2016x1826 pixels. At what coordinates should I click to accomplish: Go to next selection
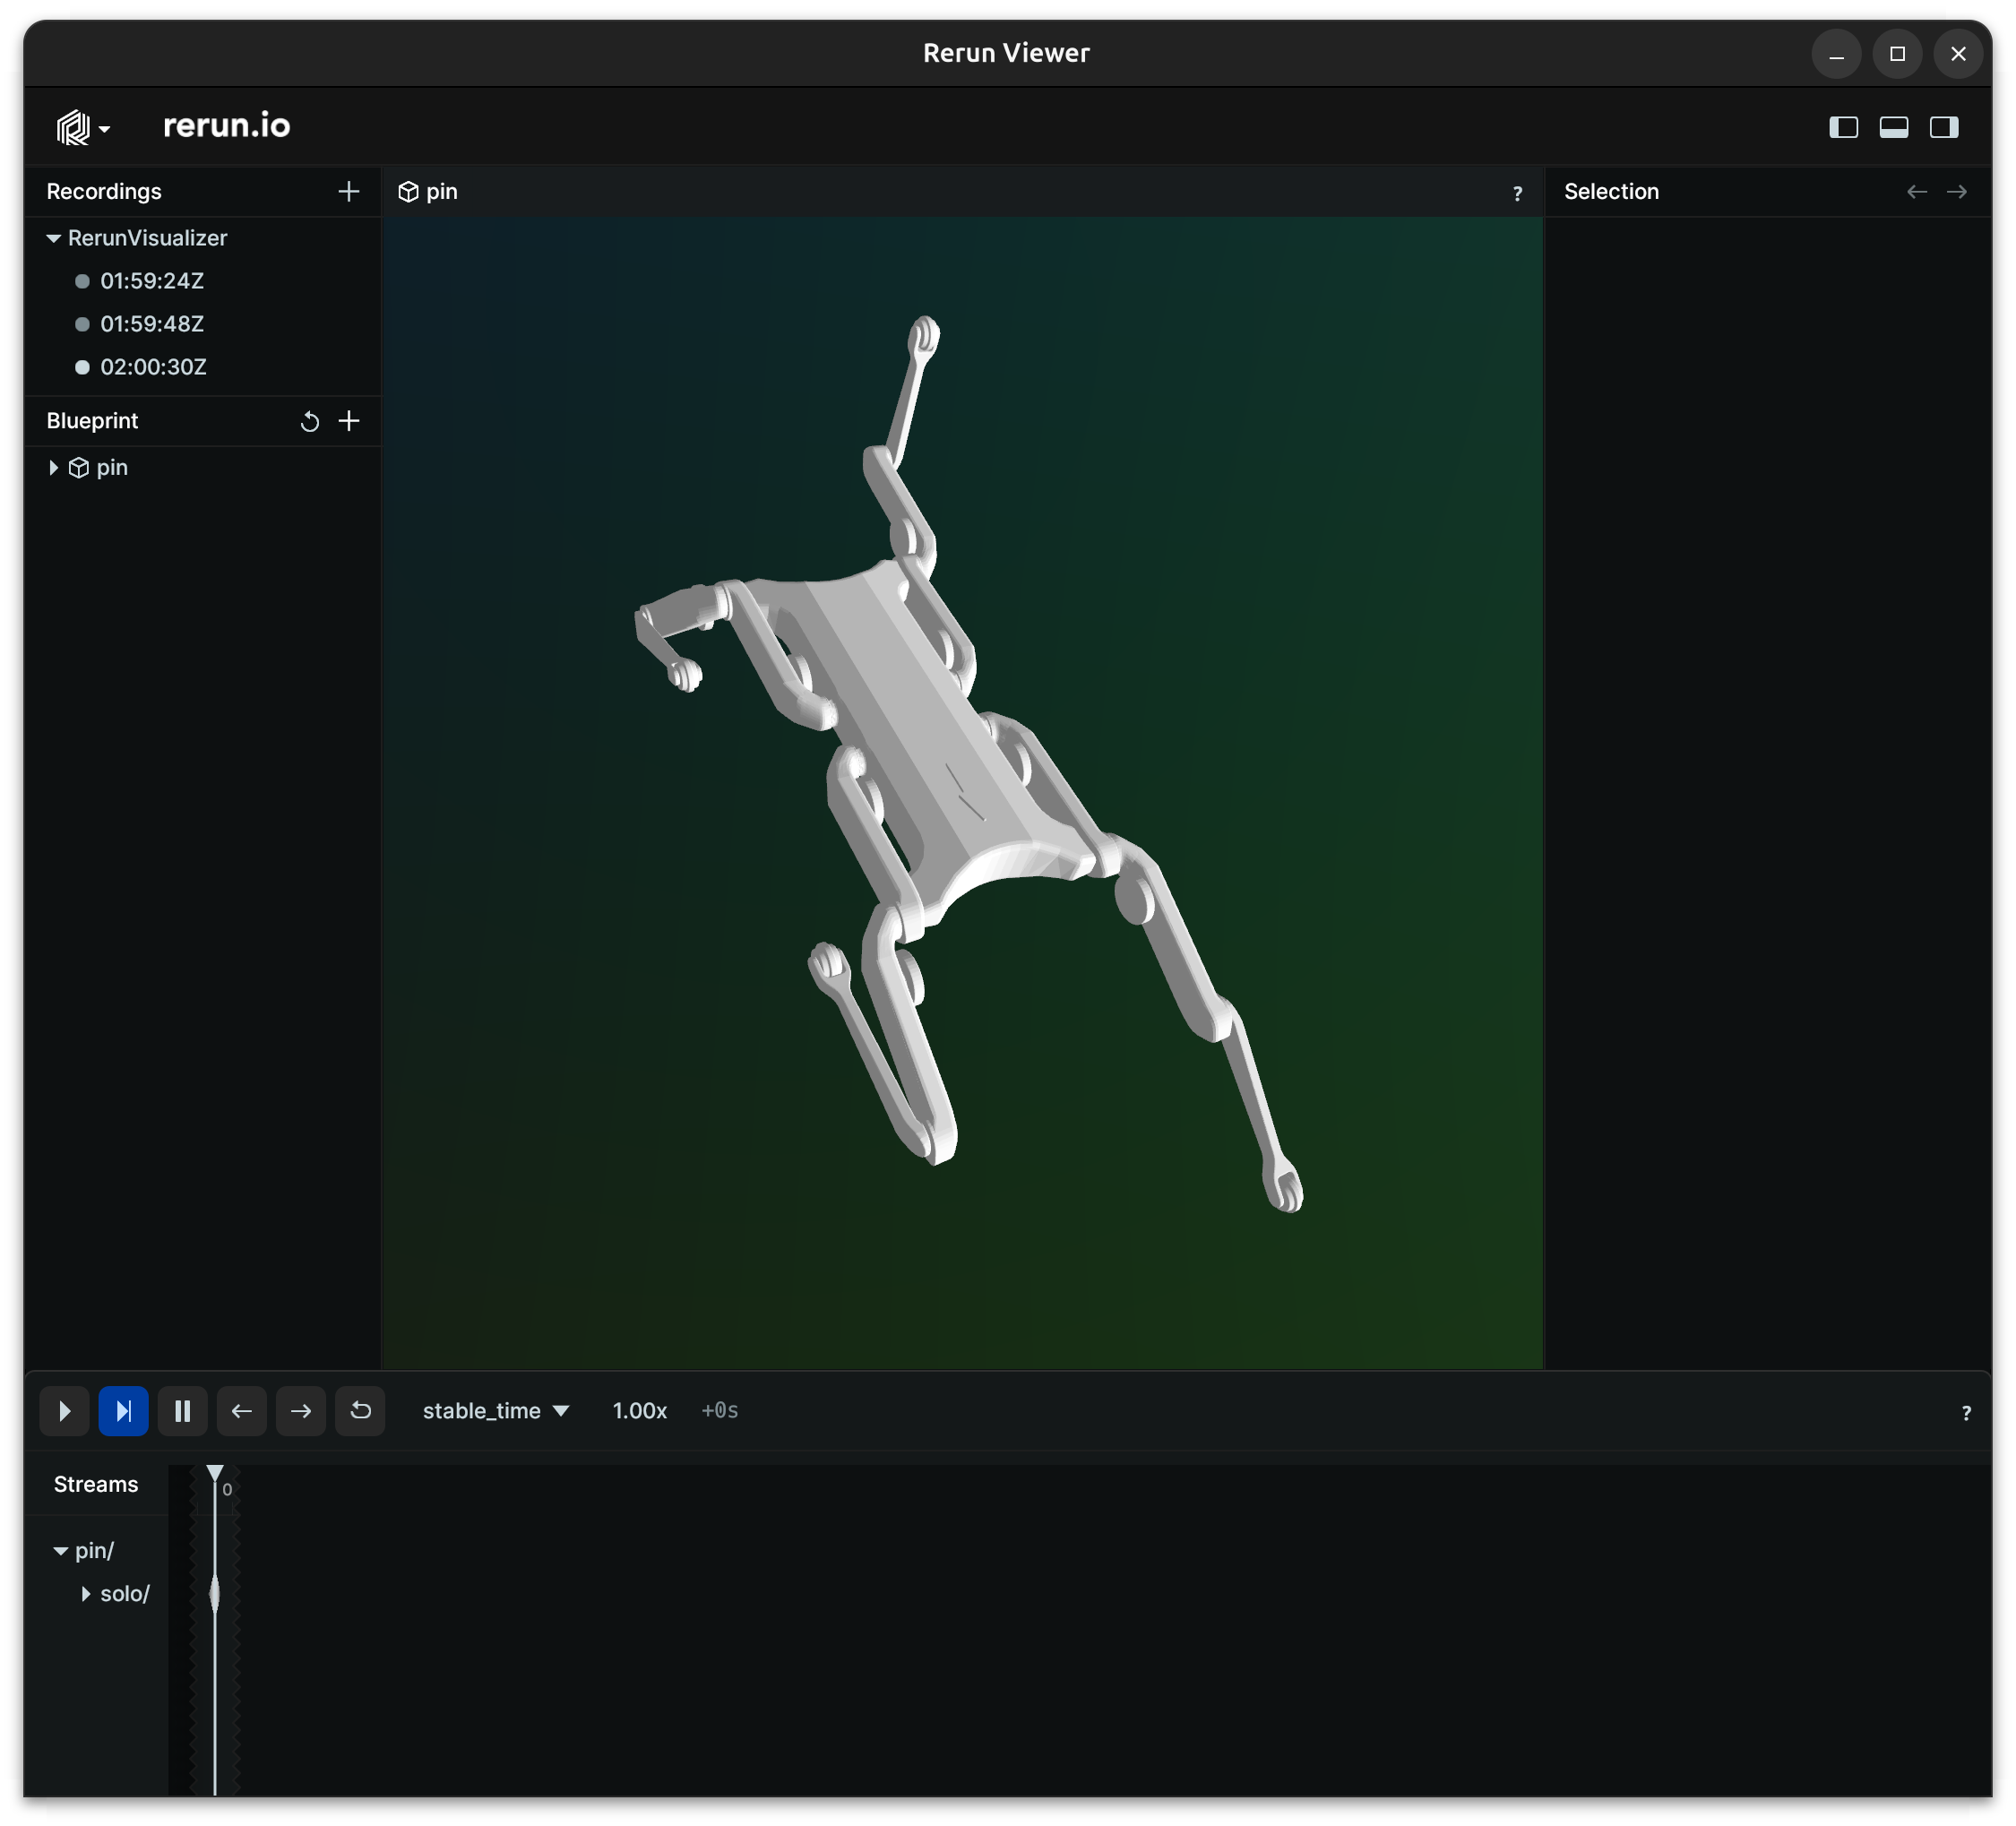[1956, 191]
